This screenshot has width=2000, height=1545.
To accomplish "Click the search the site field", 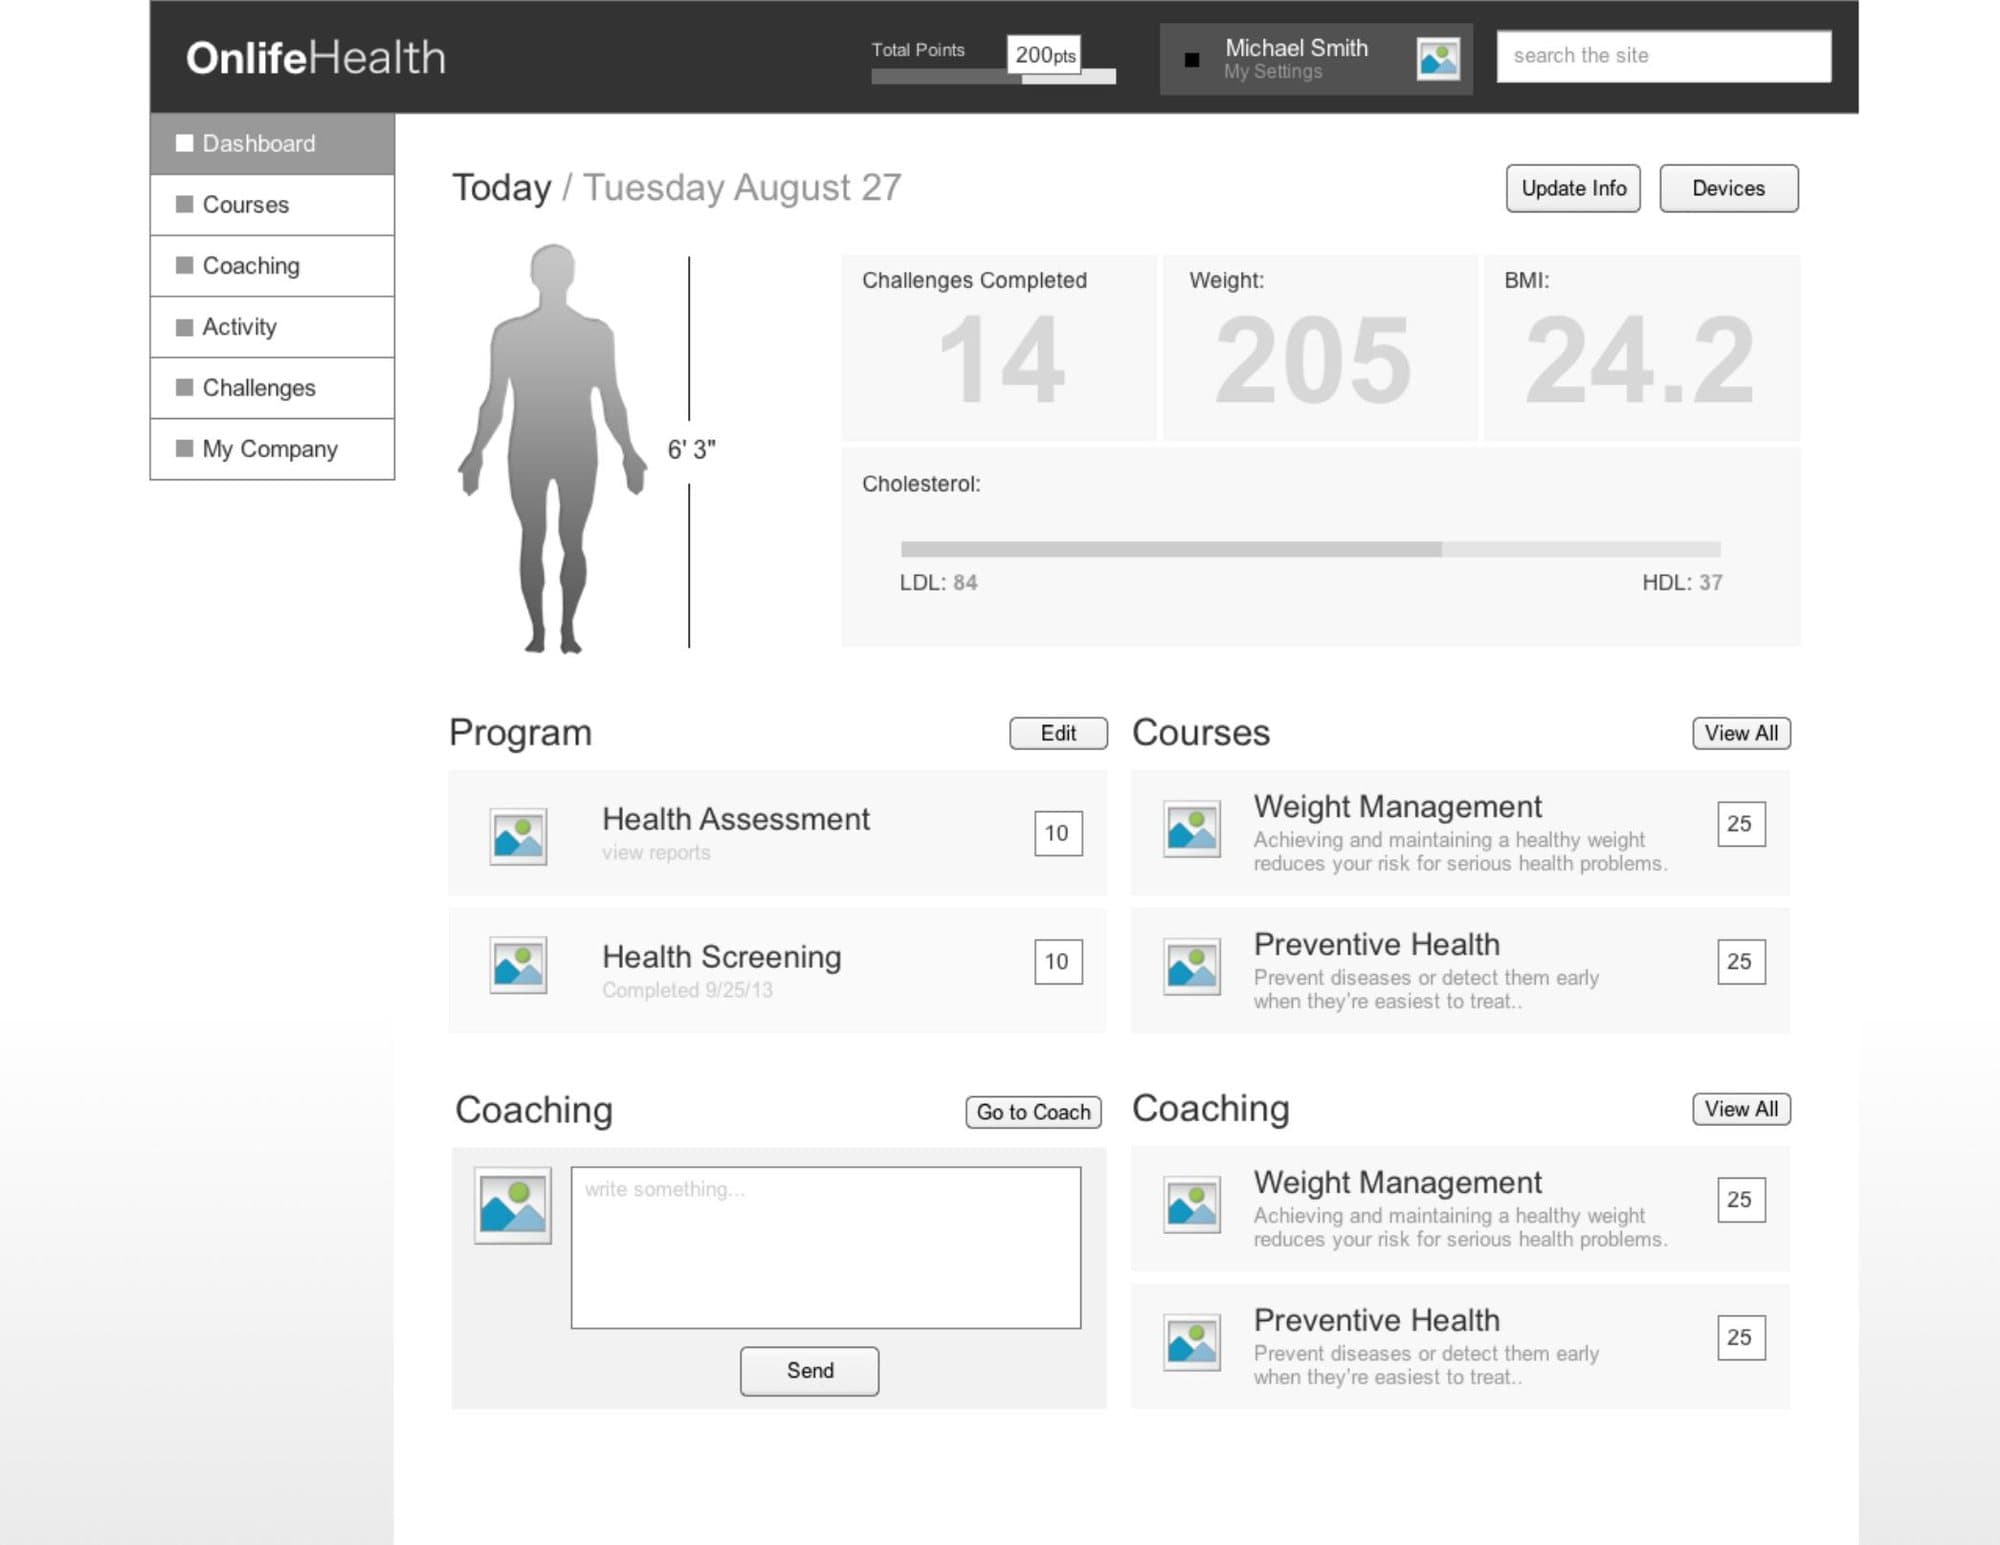I will pos(1664,56).
